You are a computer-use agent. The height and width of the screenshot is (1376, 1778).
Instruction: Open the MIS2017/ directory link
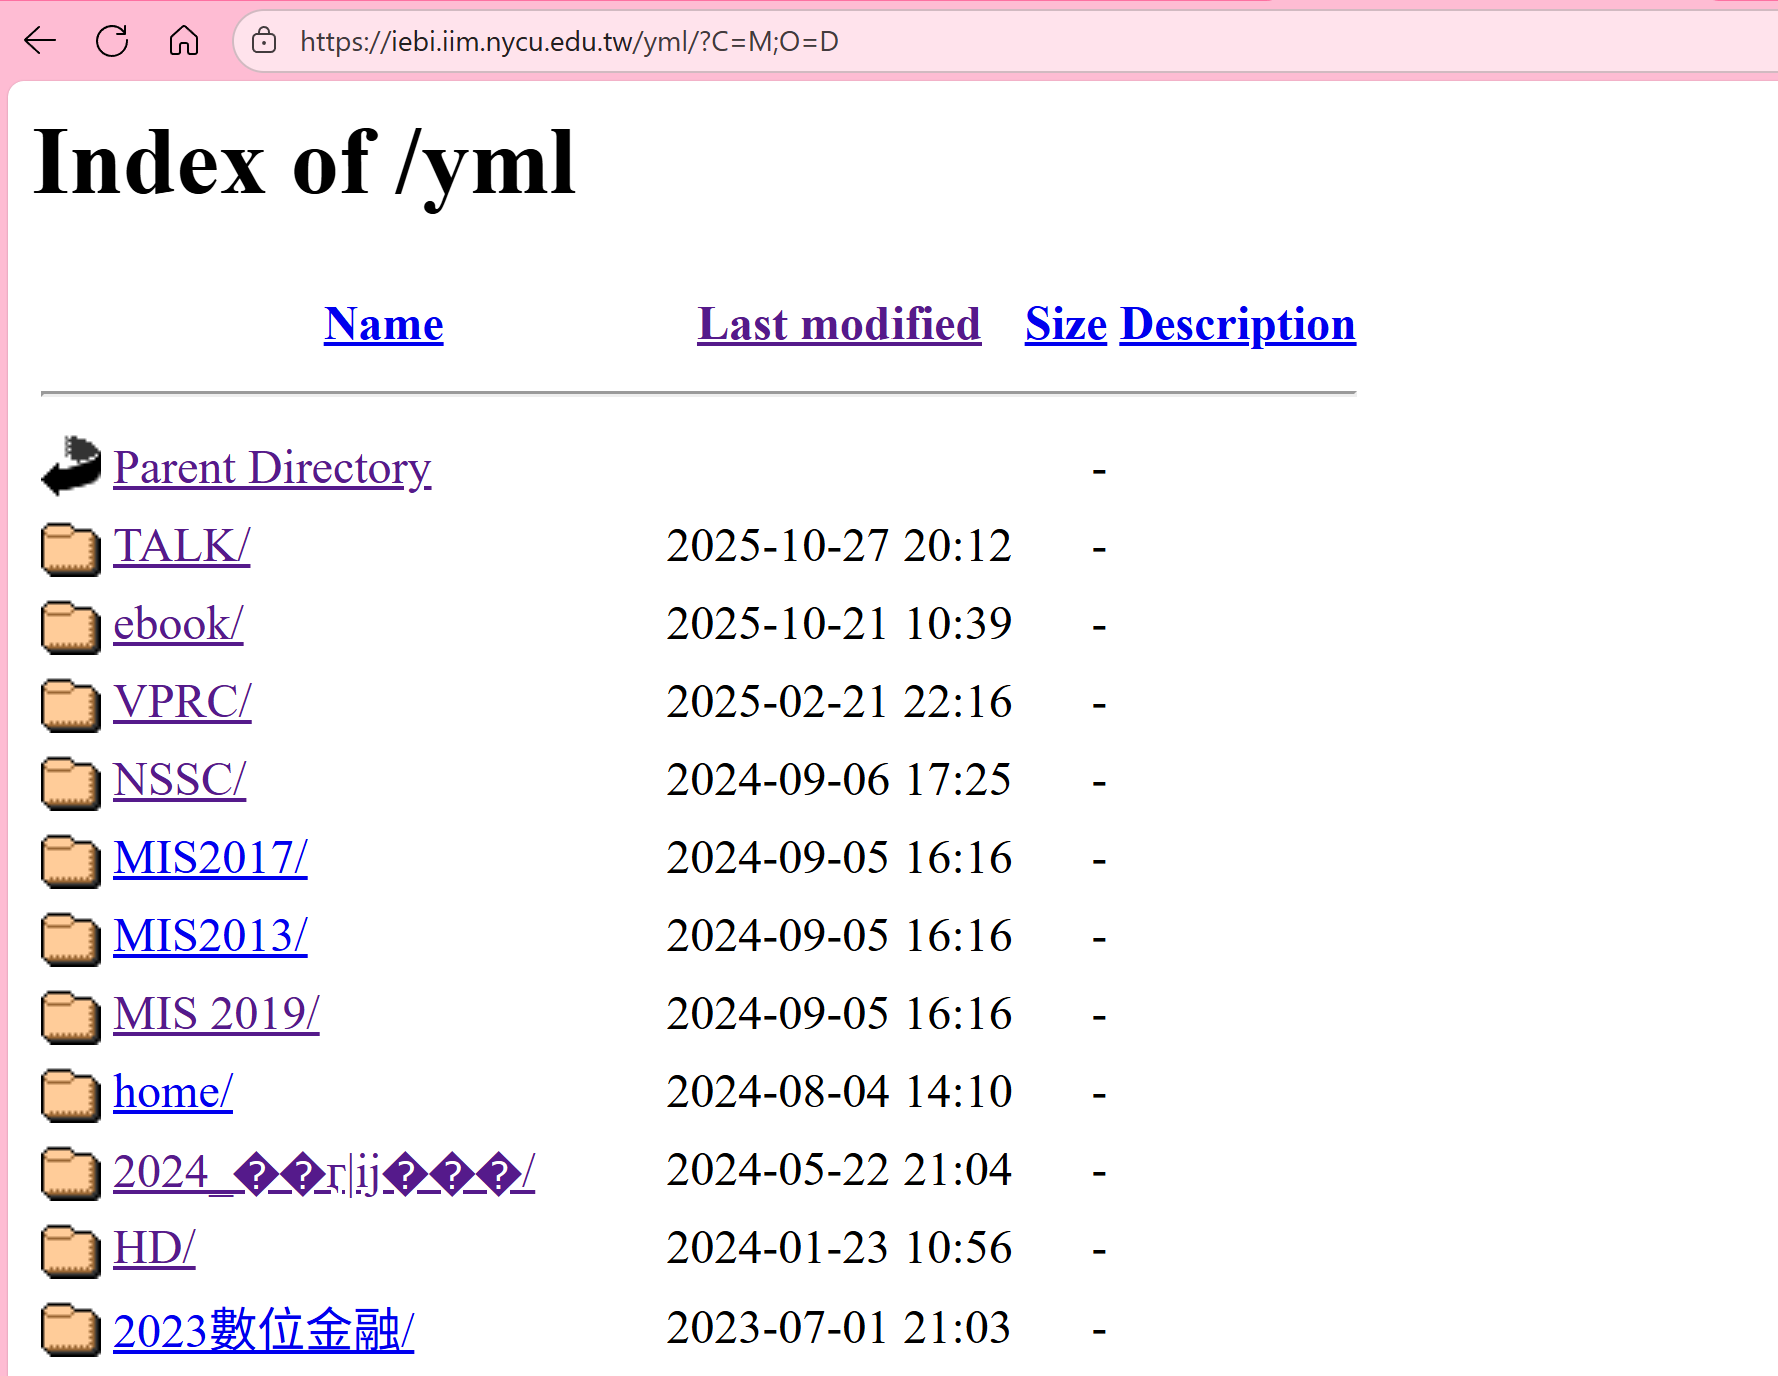click(210, 858)
